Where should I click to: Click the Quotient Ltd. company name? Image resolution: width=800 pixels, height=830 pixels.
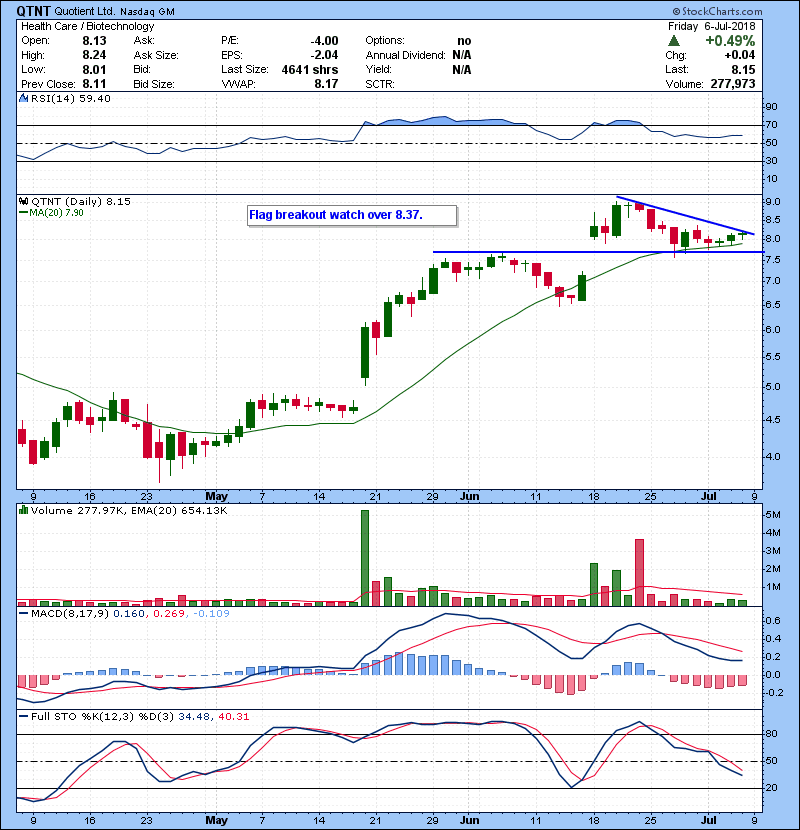point(85,11)
